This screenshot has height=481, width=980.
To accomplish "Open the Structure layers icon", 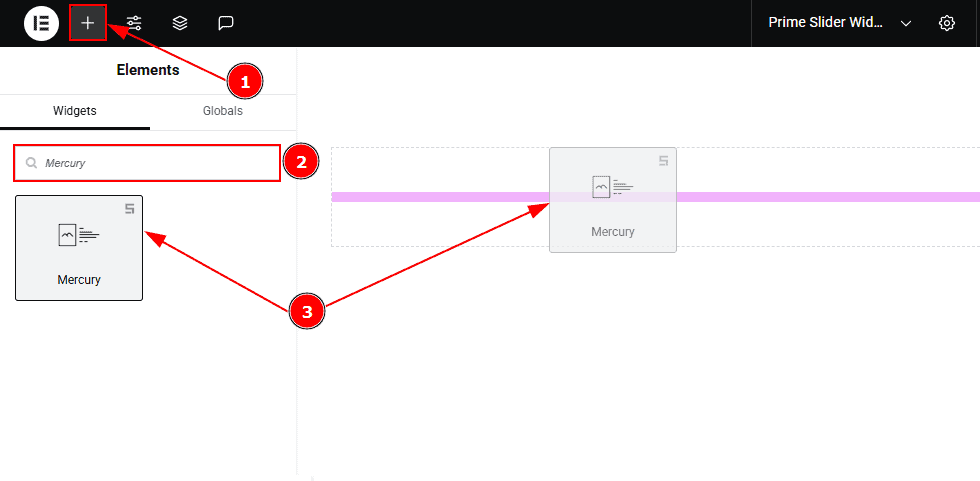I will [x=180, y=23].
